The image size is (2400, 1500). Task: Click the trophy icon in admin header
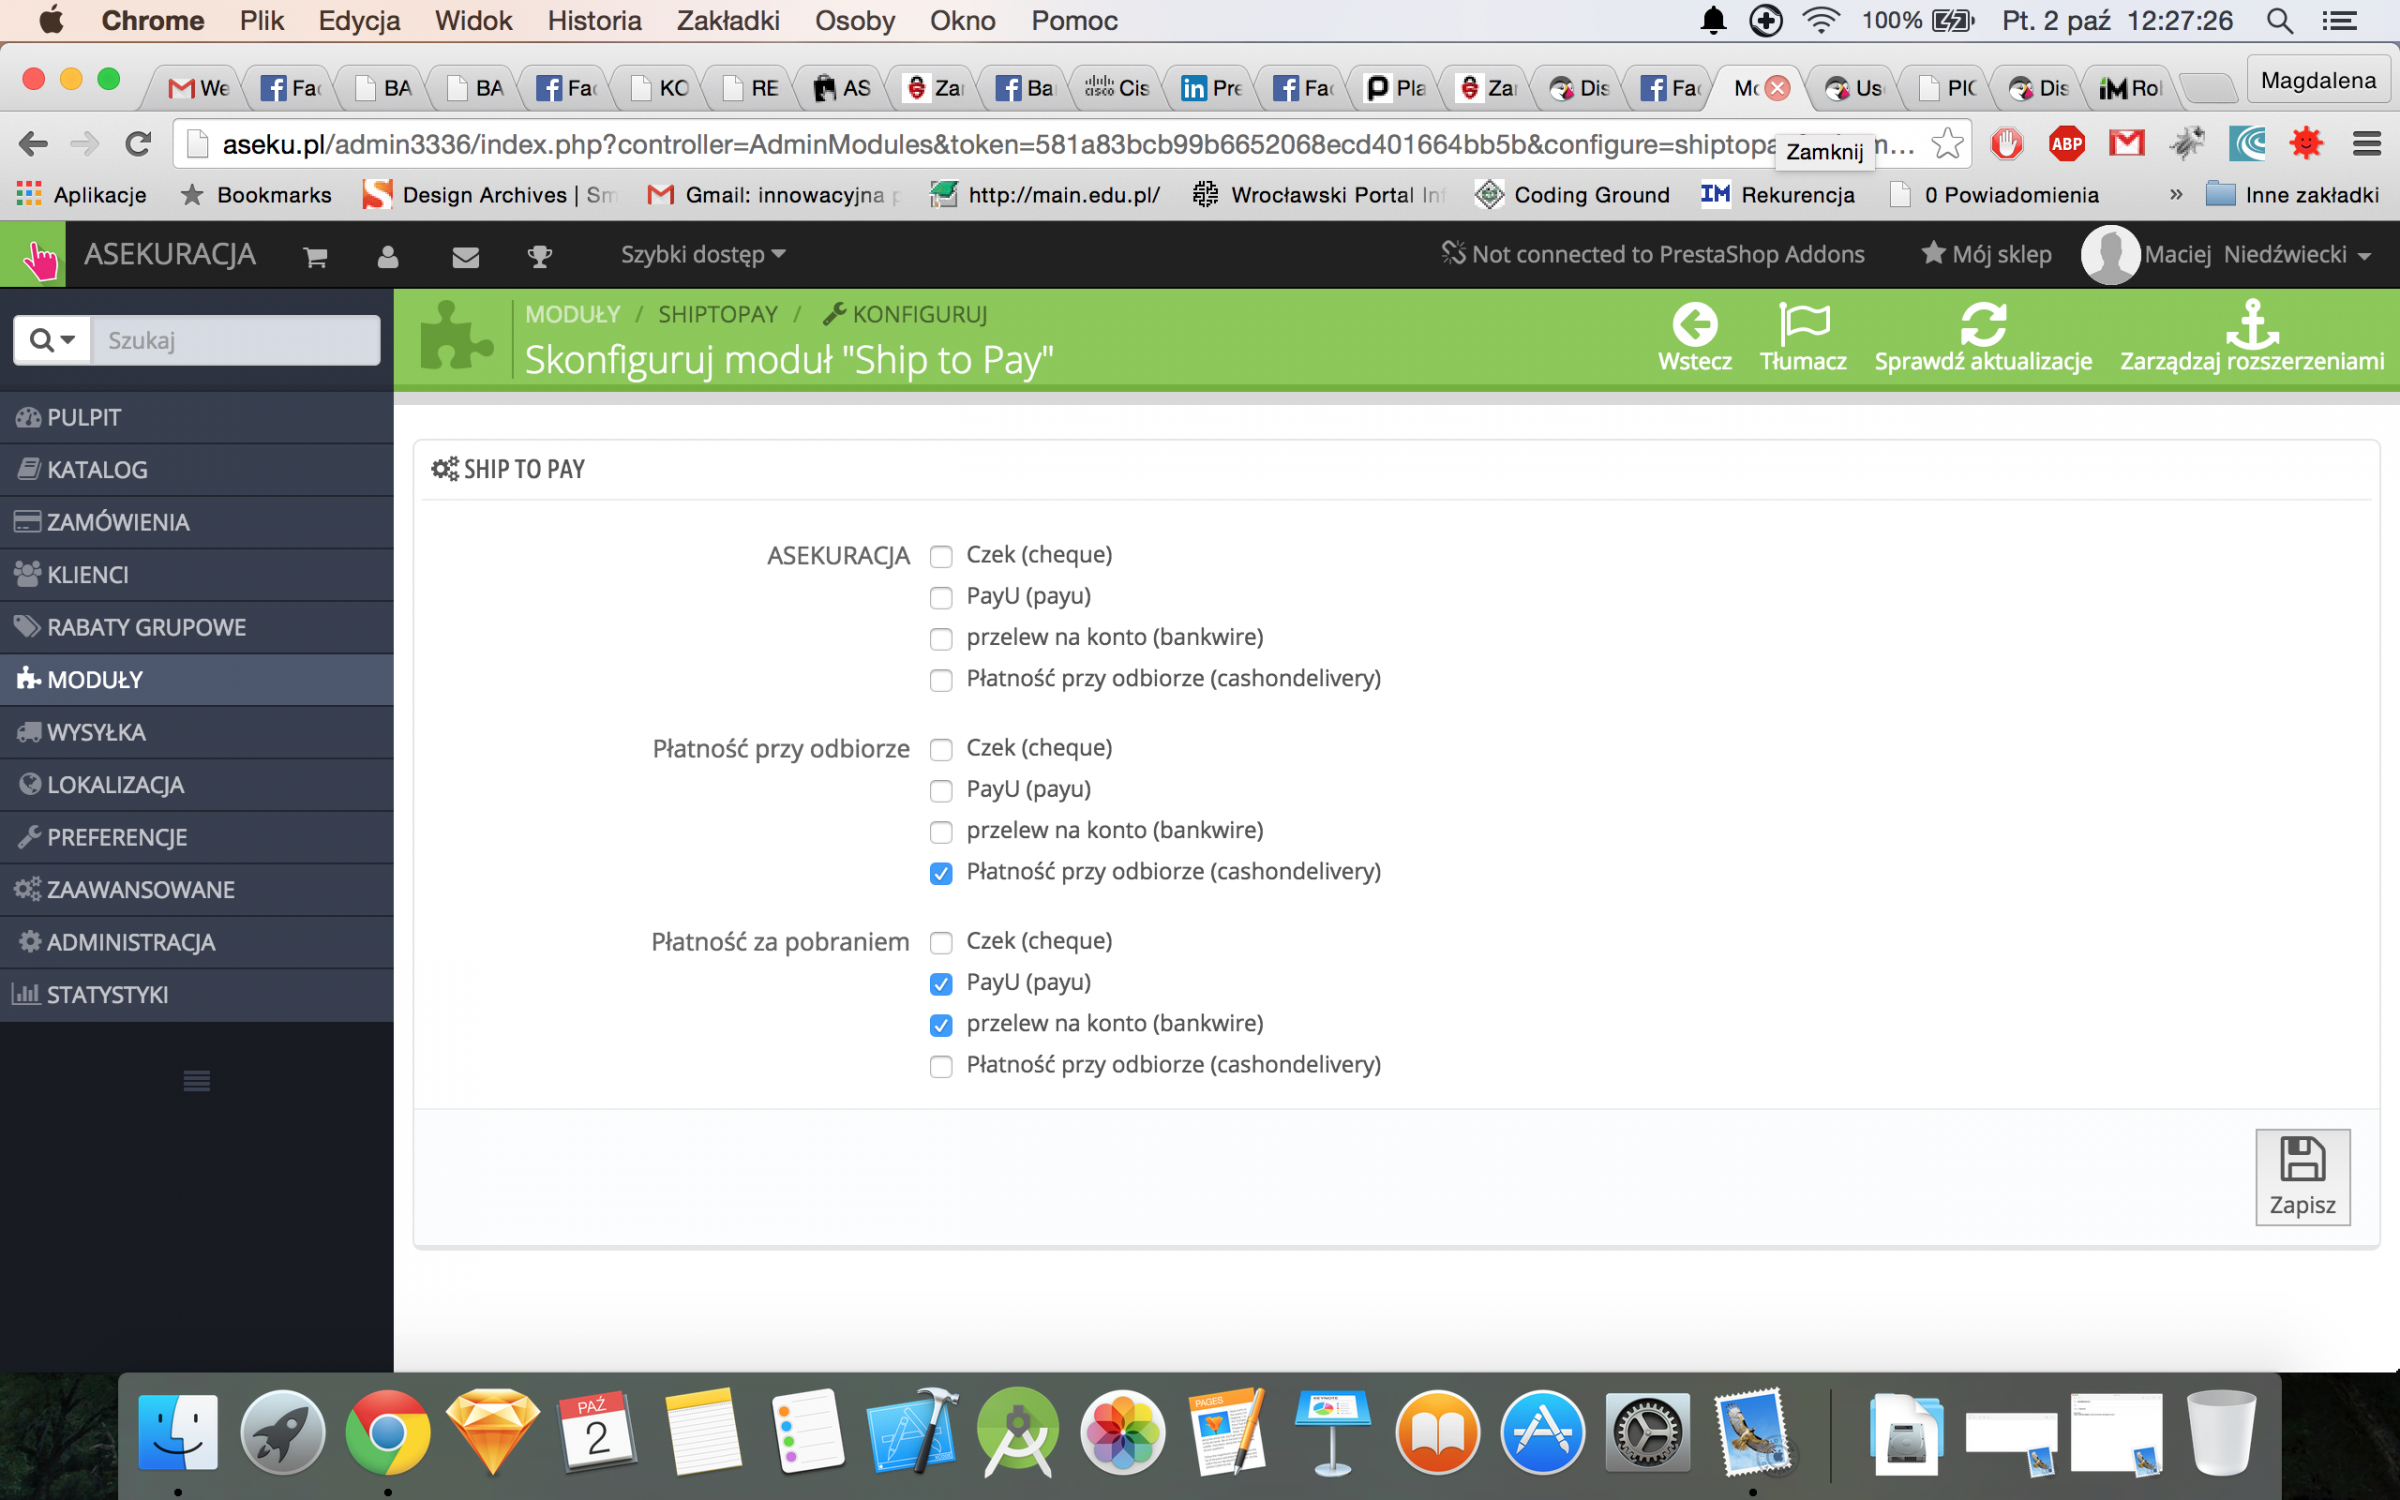(x=540, y=257)
